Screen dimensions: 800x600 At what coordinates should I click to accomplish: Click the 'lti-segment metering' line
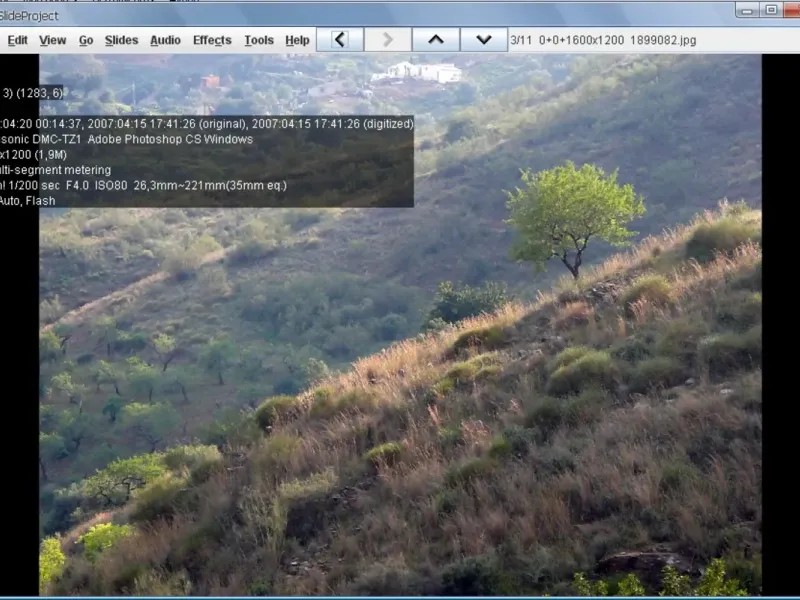point(55,170)
